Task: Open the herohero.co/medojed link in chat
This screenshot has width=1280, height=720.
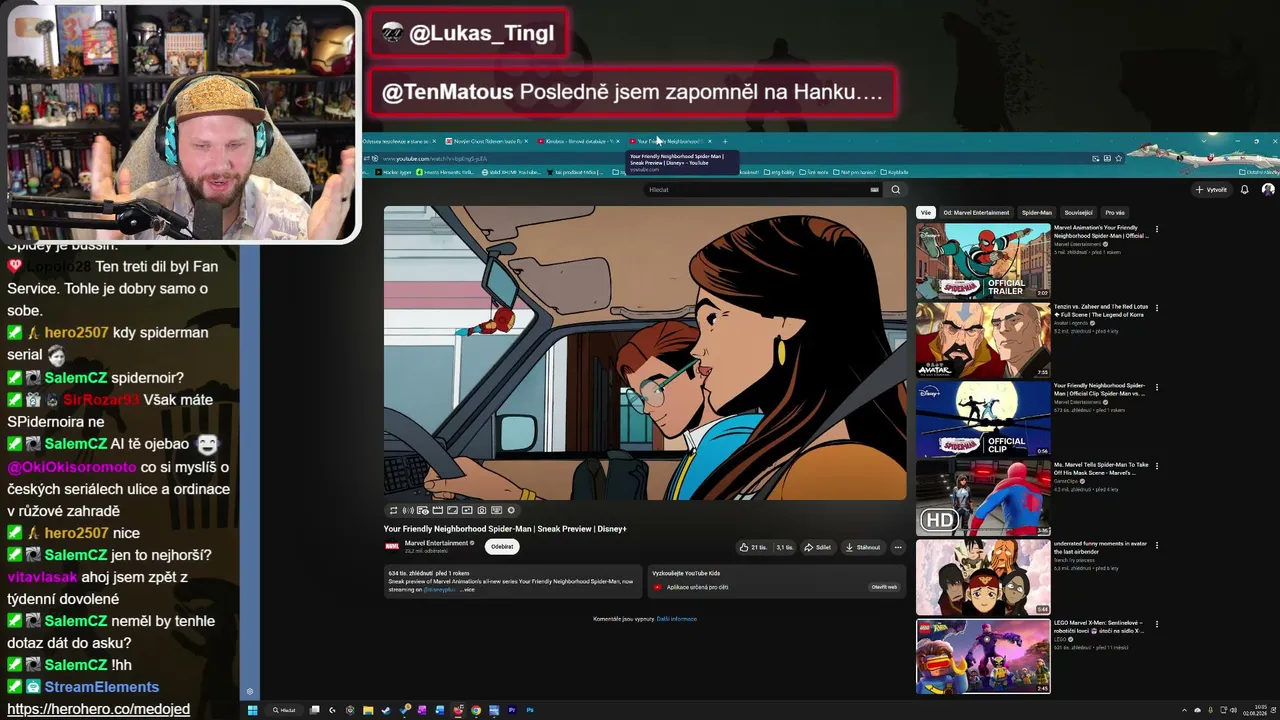Action: 98,709
